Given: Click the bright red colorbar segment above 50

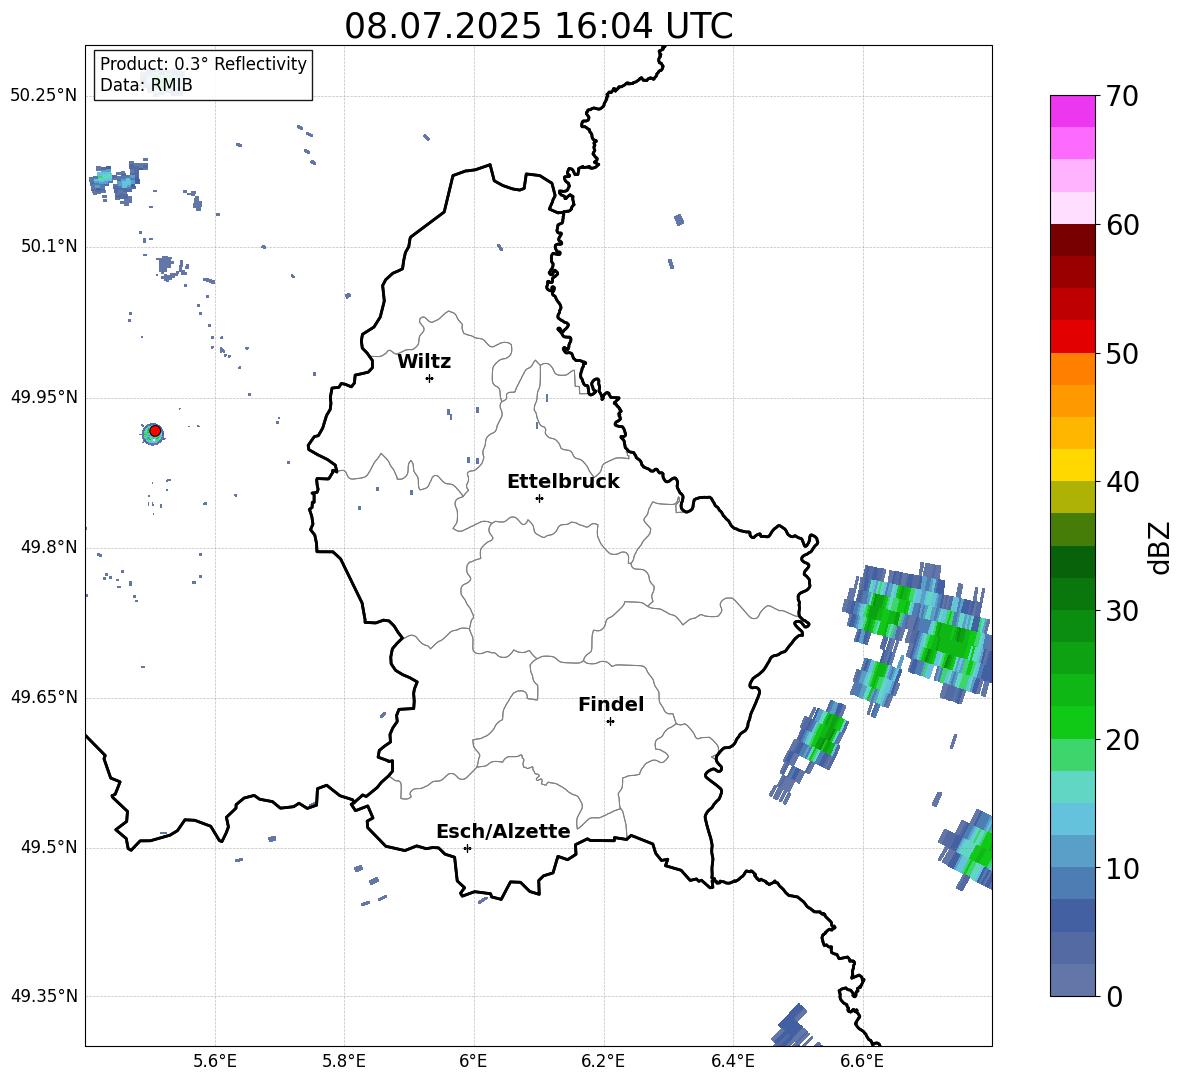Looking at the screenshot, I should 1072,336.
